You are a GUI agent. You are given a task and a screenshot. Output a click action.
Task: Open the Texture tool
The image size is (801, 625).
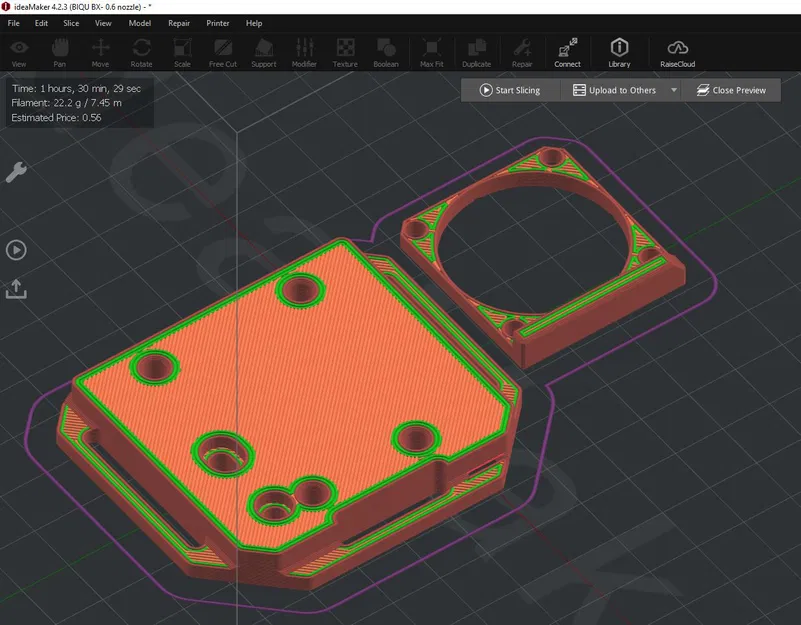click(345, 53)
